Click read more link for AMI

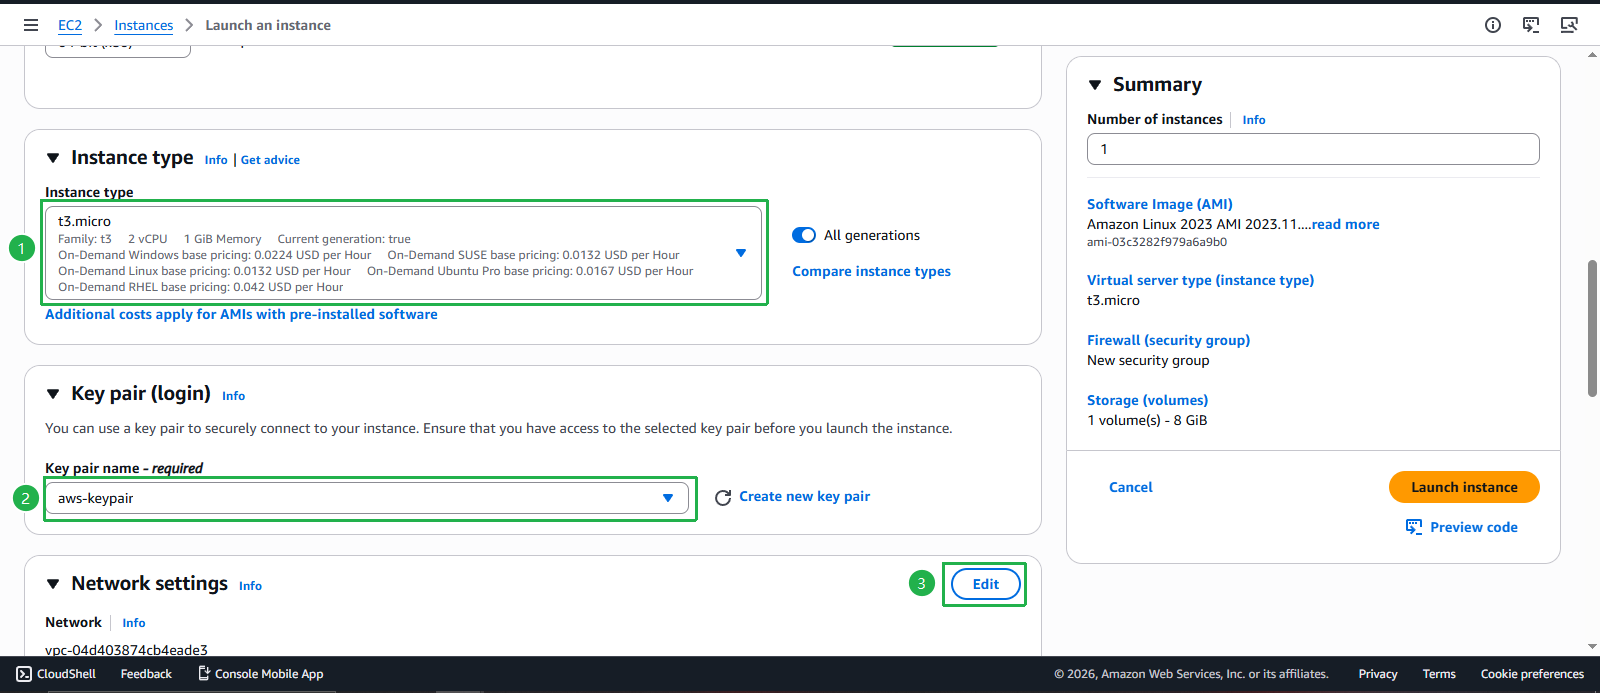tap(1345, 224)
